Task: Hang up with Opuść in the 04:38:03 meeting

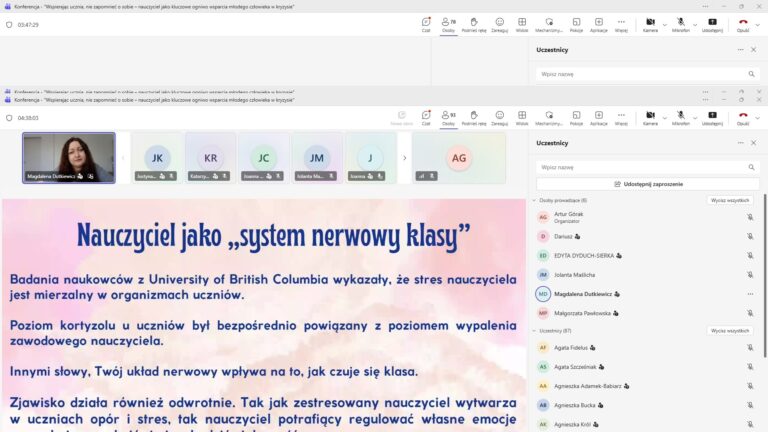Action: (x=743, y=118)
